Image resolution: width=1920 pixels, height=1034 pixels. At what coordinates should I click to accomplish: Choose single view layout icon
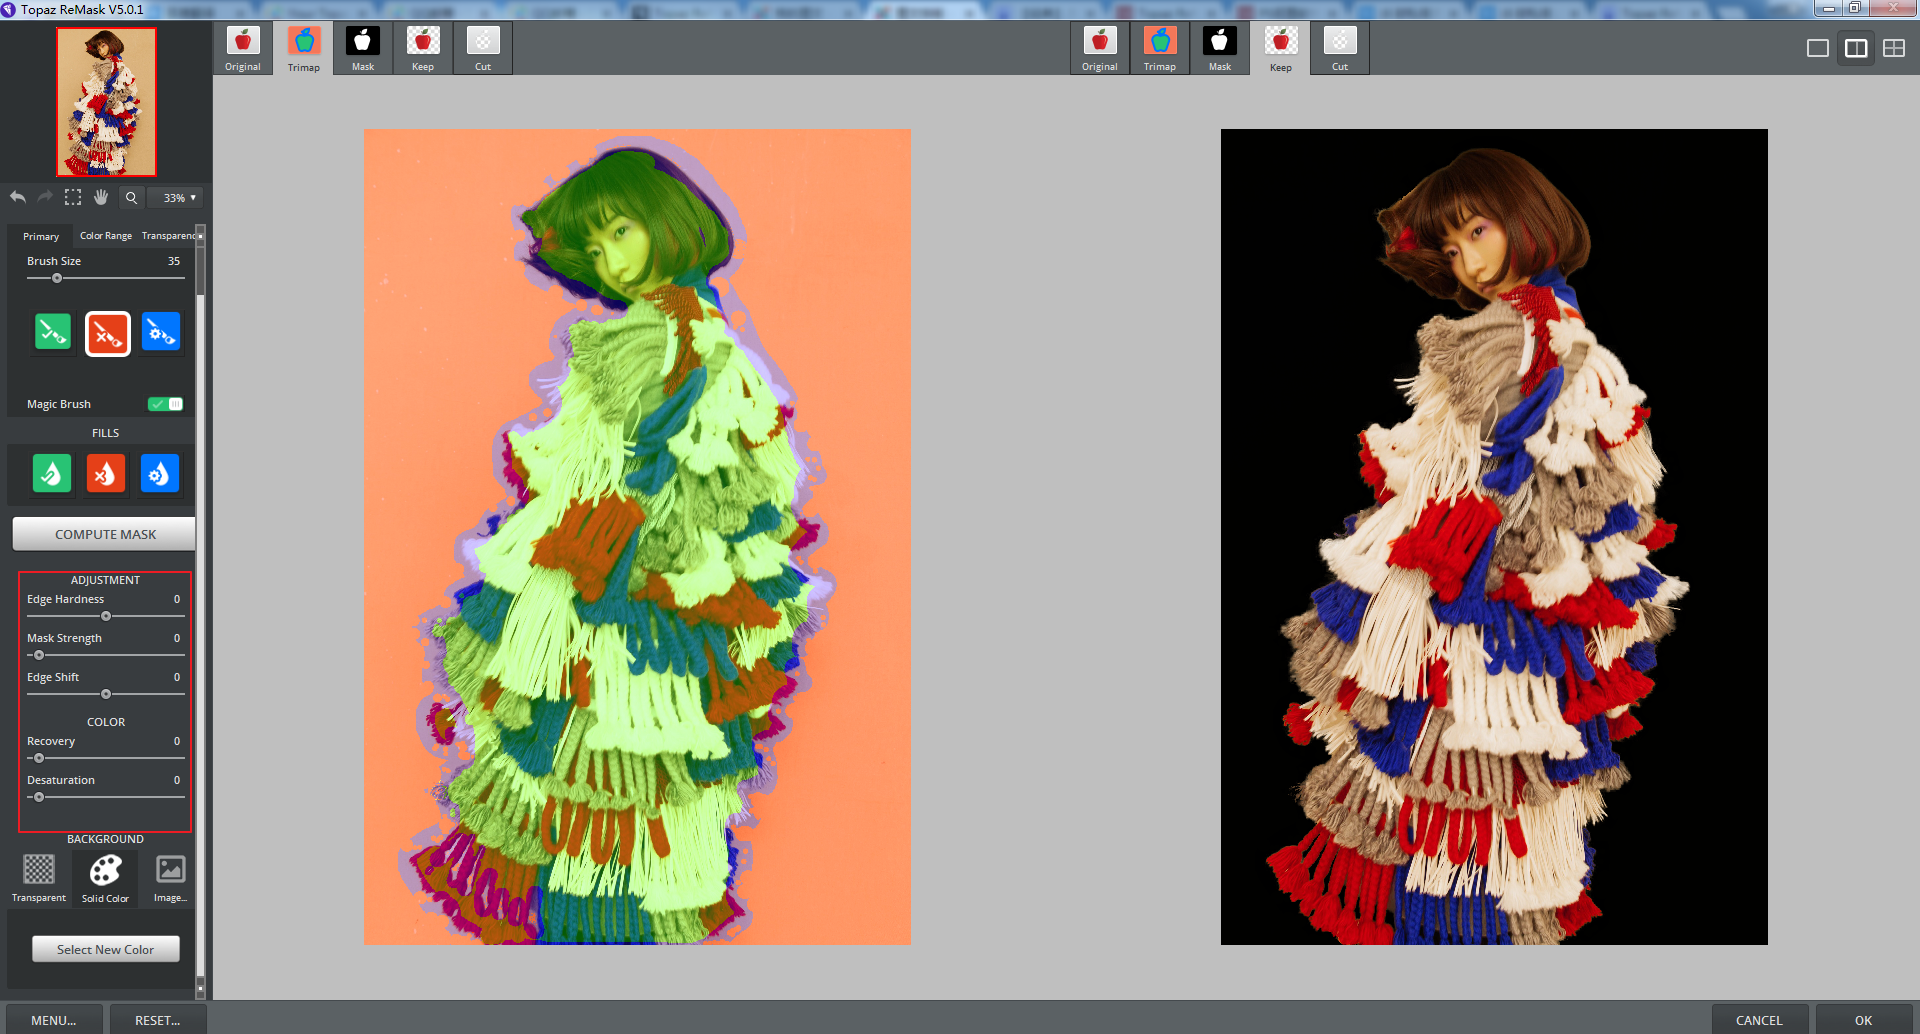1818,48
